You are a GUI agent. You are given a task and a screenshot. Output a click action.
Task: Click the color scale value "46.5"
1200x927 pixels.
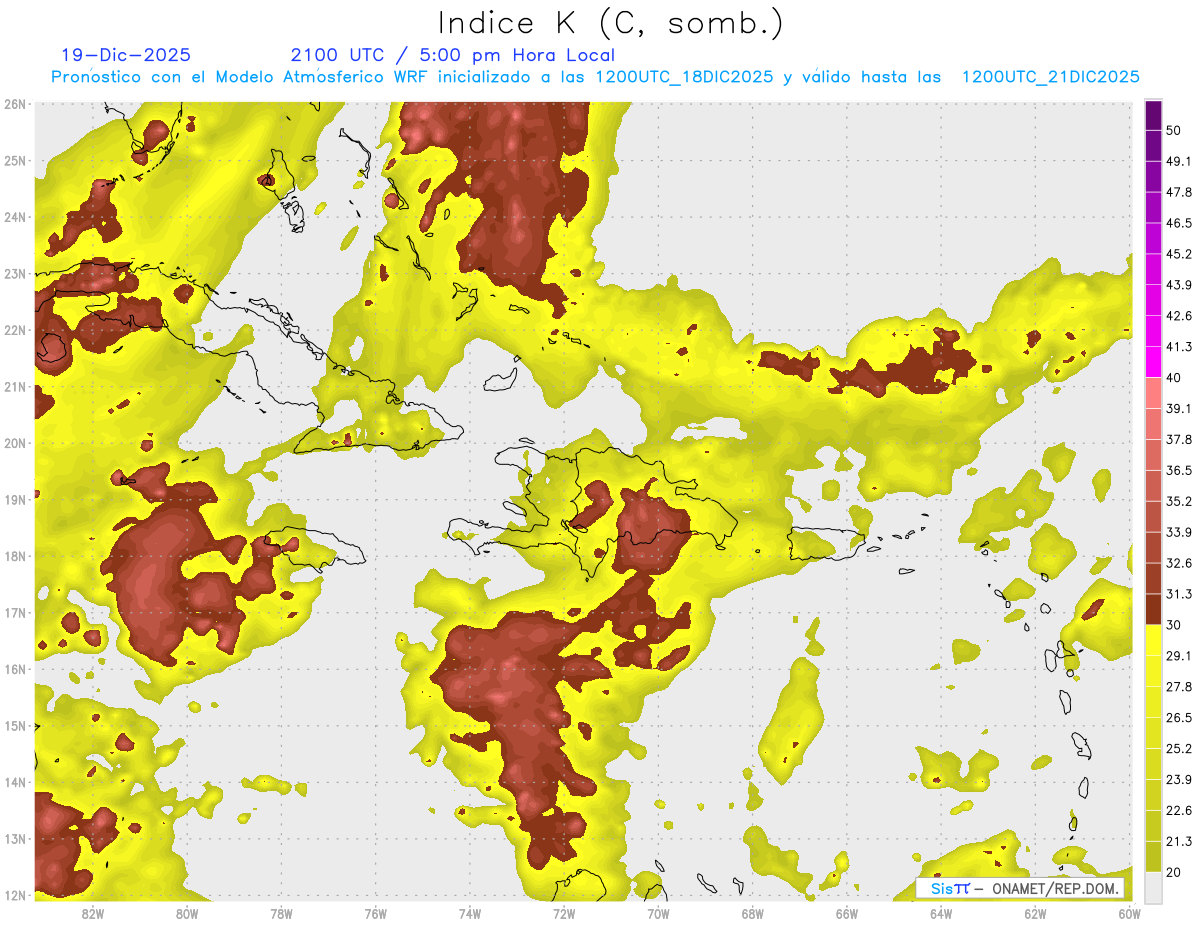pos(1179,223)
